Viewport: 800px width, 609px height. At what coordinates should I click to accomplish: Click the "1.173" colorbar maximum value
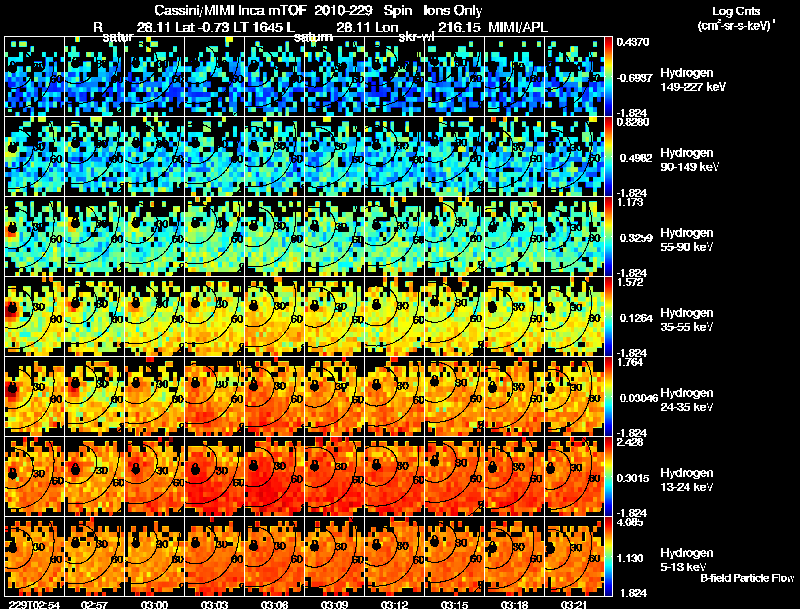click(630, 202)
